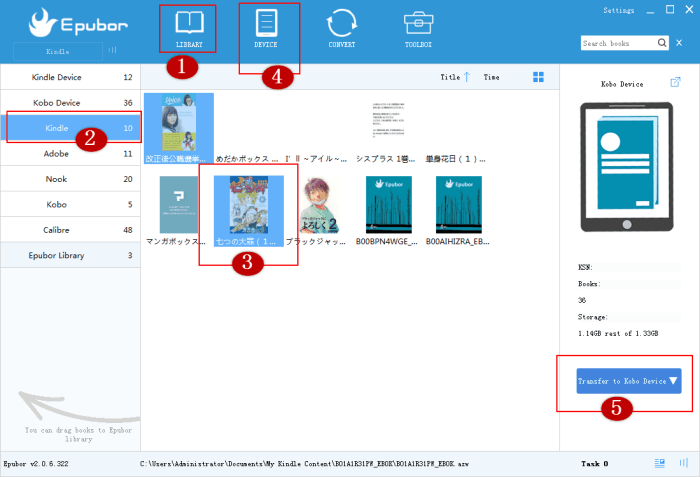Screen dimensions: 700x477
Task: Click the Storage 1.14GB rest text
Action: click(x=618, y=333)
